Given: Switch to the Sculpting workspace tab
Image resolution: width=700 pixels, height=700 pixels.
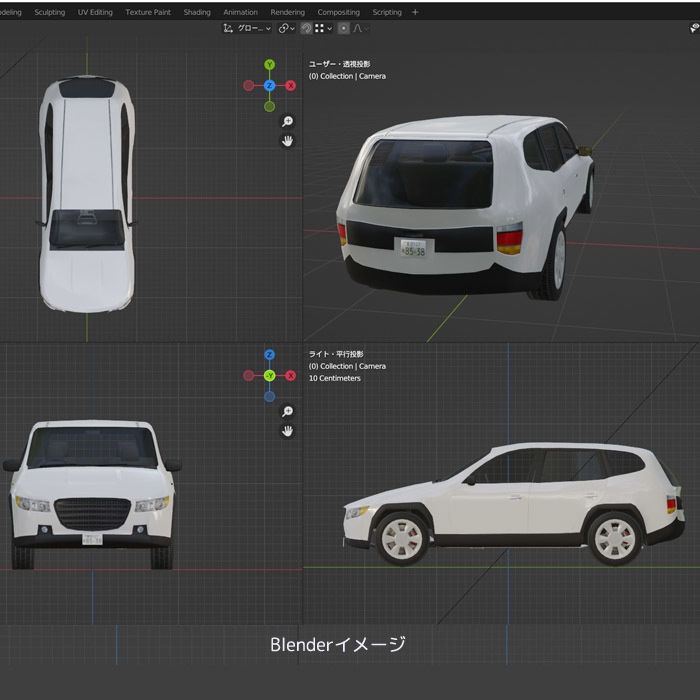Looking at the screenshot, I should pyautogui.click(x=50, y=12).
